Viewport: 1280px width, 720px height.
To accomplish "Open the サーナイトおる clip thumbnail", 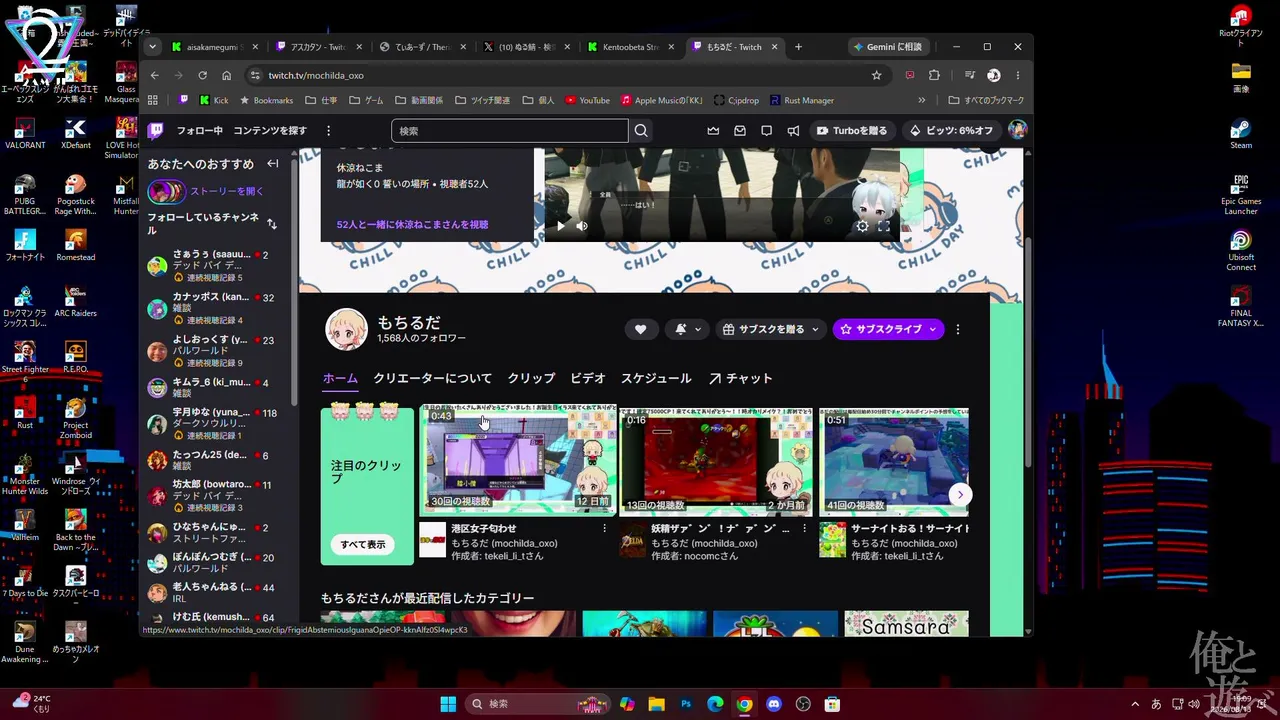I will tap(895, 461).
